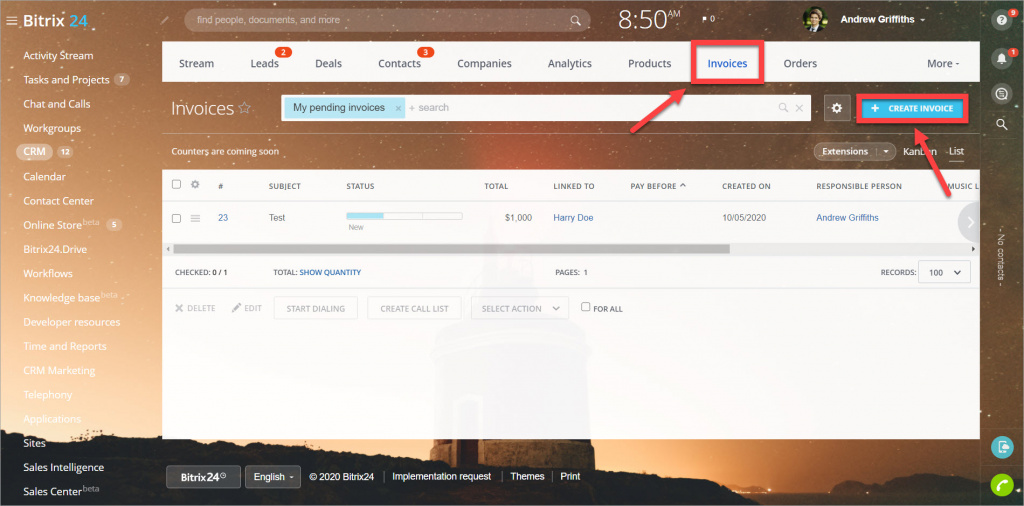Open the Contacts tab
This screenshot has height=506, width=1024.
pos(400,63)
